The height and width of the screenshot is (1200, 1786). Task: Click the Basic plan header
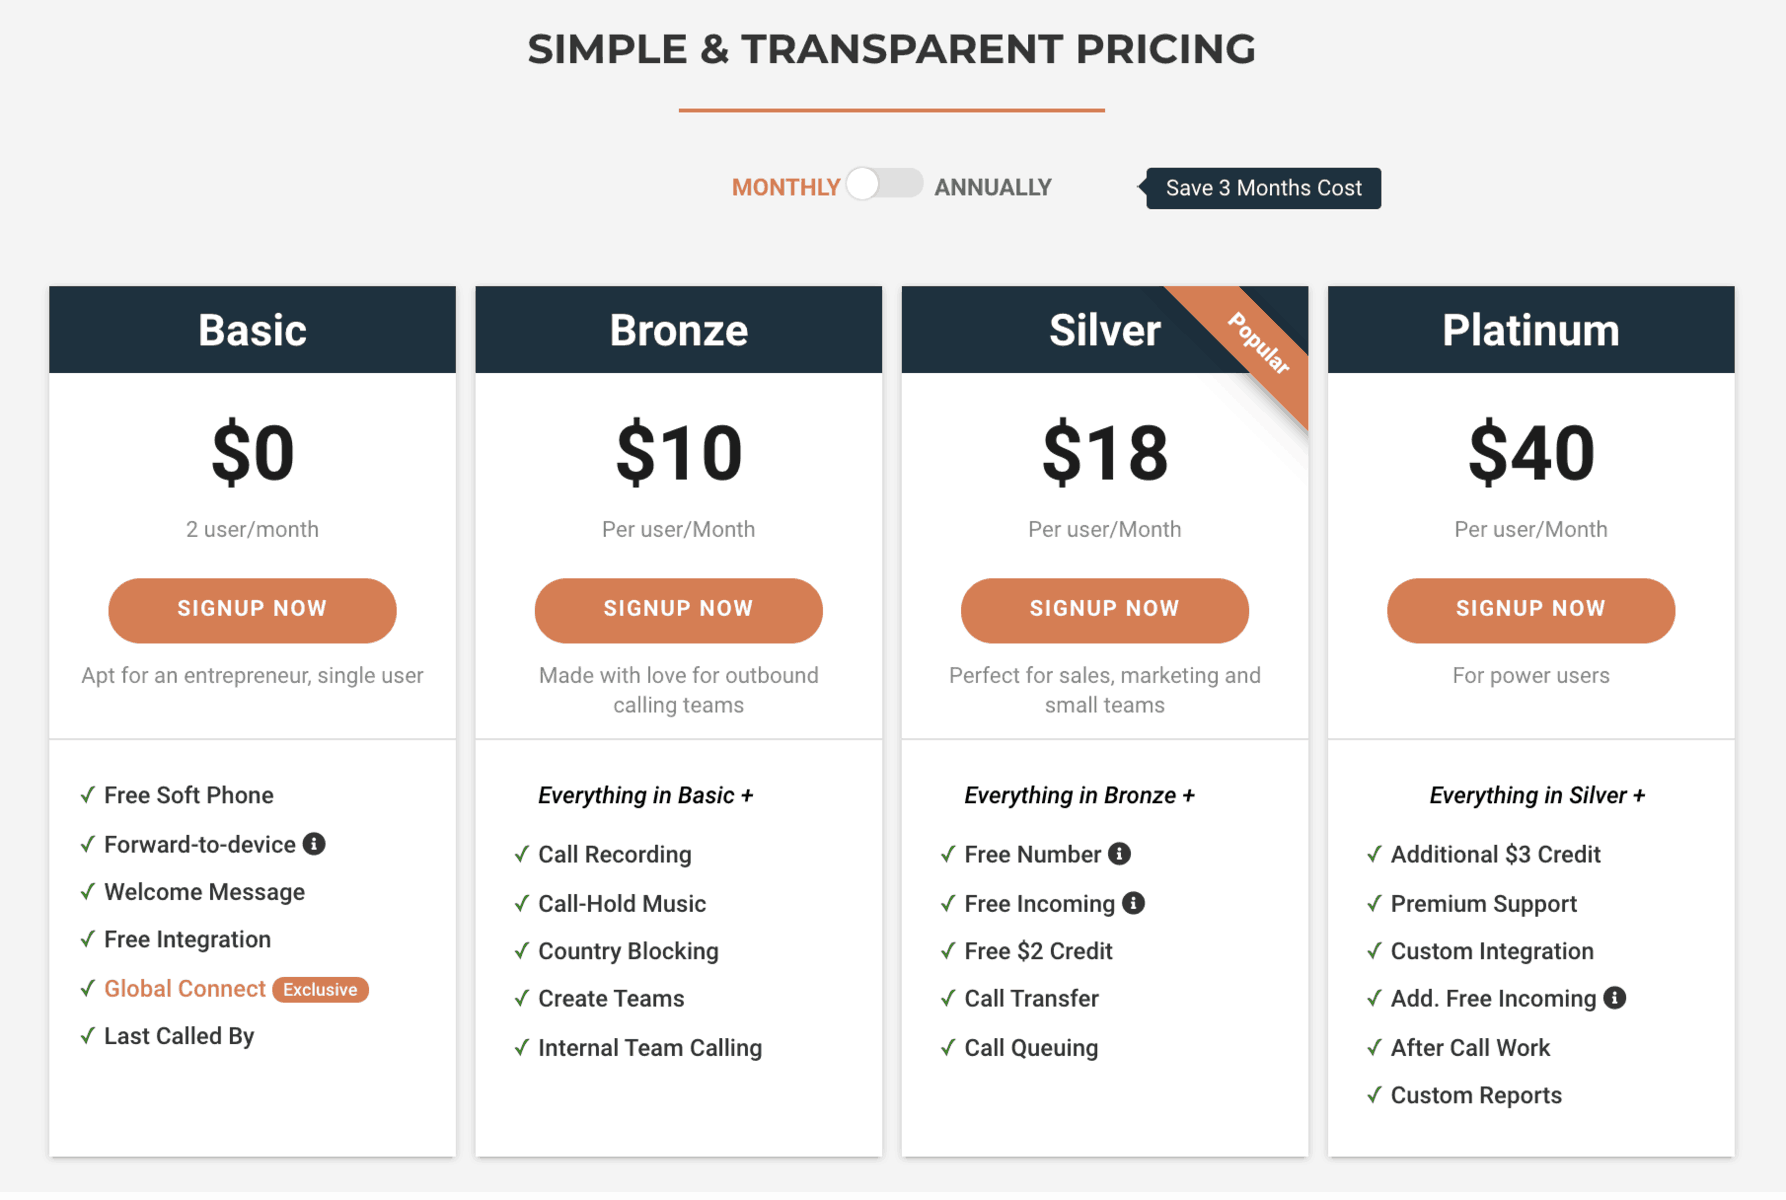point(252,330)
